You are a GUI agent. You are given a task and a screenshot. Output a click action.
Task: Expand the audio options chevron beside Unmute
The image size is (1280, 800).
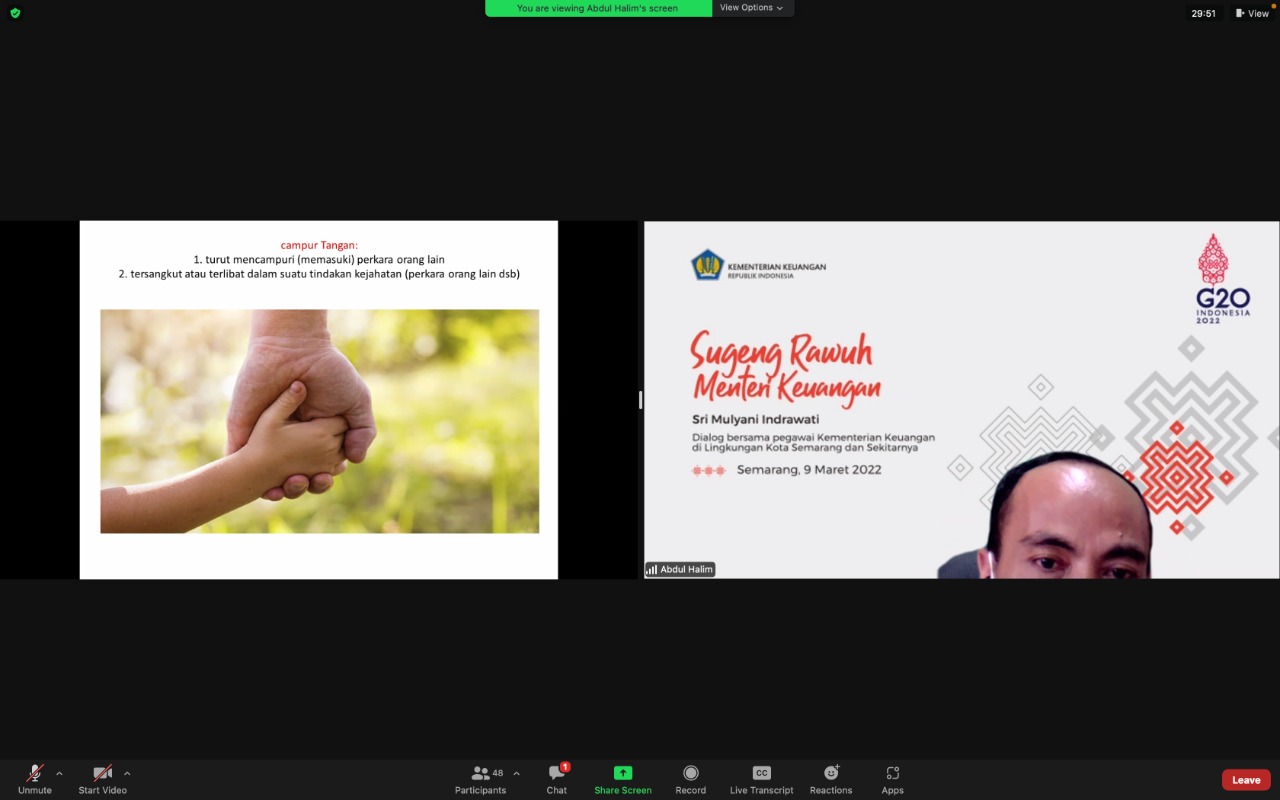coord(59,773)
